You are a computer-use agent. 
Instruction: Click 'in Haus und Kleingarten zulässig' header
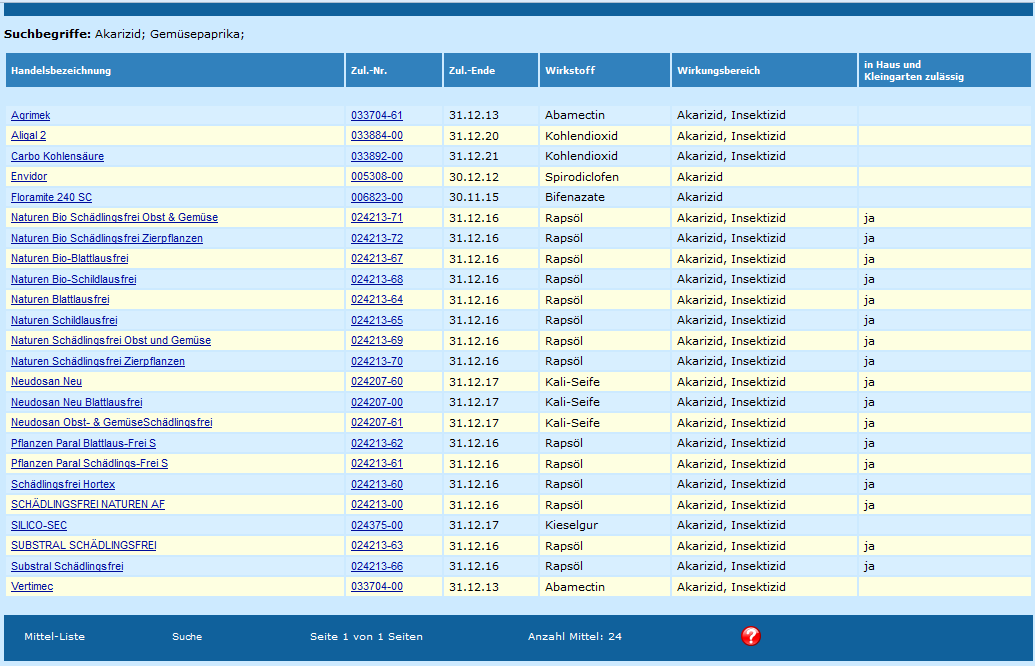click(945, 70)
